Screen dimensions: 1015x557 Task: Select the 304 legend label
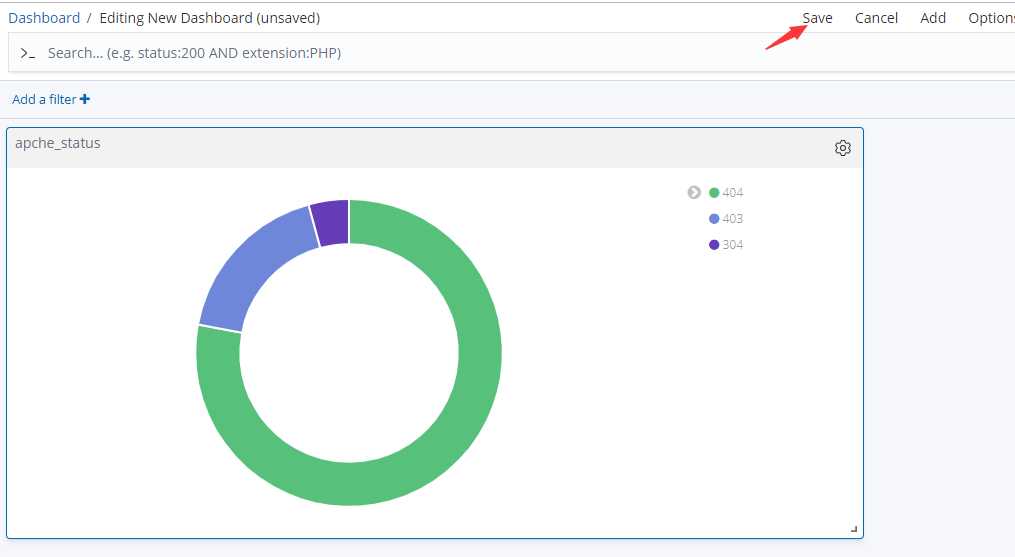[x=733, y=245]
